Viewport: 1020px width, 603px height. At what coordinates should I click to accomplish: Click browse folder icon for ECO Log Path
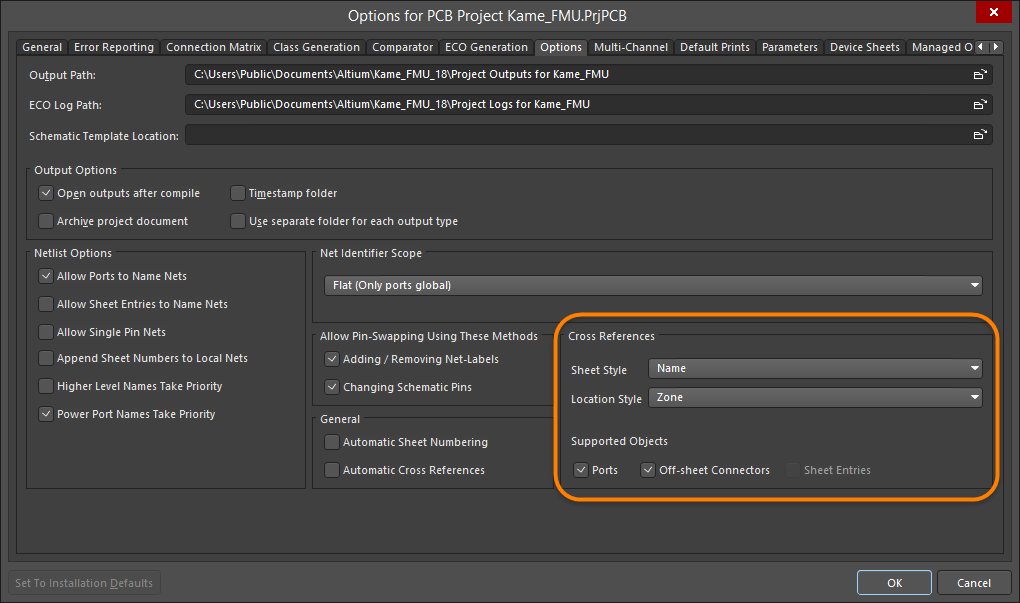pos(981,105)
